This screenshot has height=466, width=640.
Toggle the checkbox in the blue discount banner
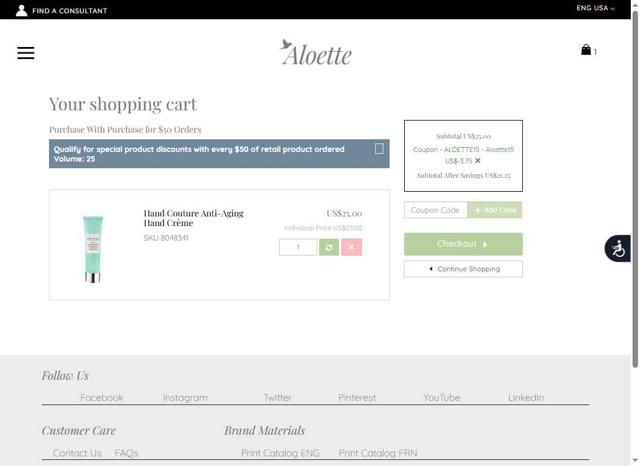click(x=379, y=149)
